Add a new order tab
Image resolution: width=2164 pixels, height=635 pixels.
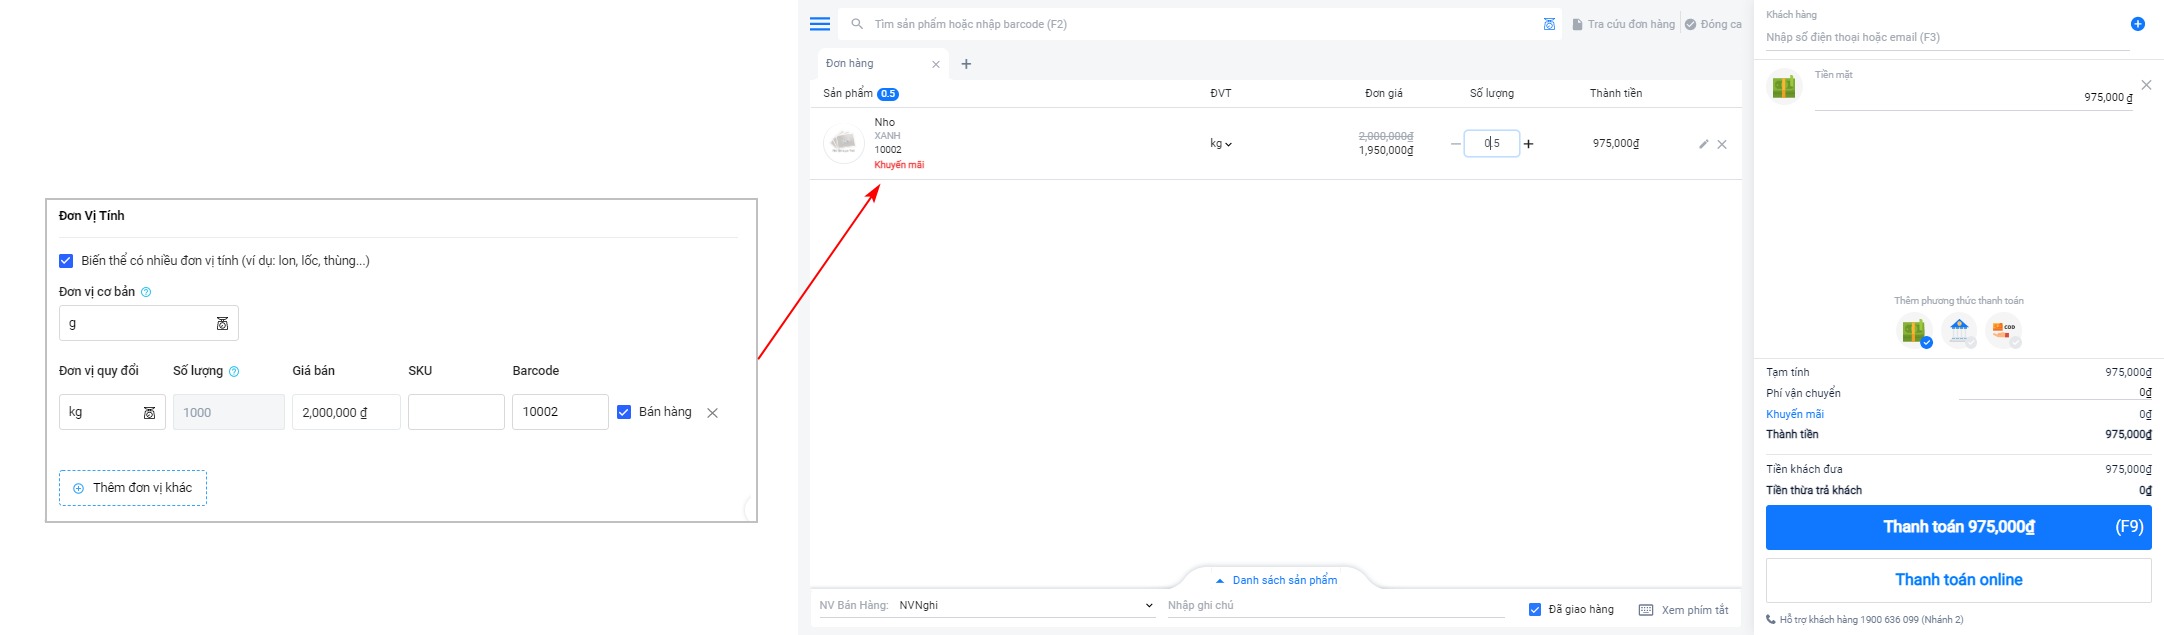[966, 64]
